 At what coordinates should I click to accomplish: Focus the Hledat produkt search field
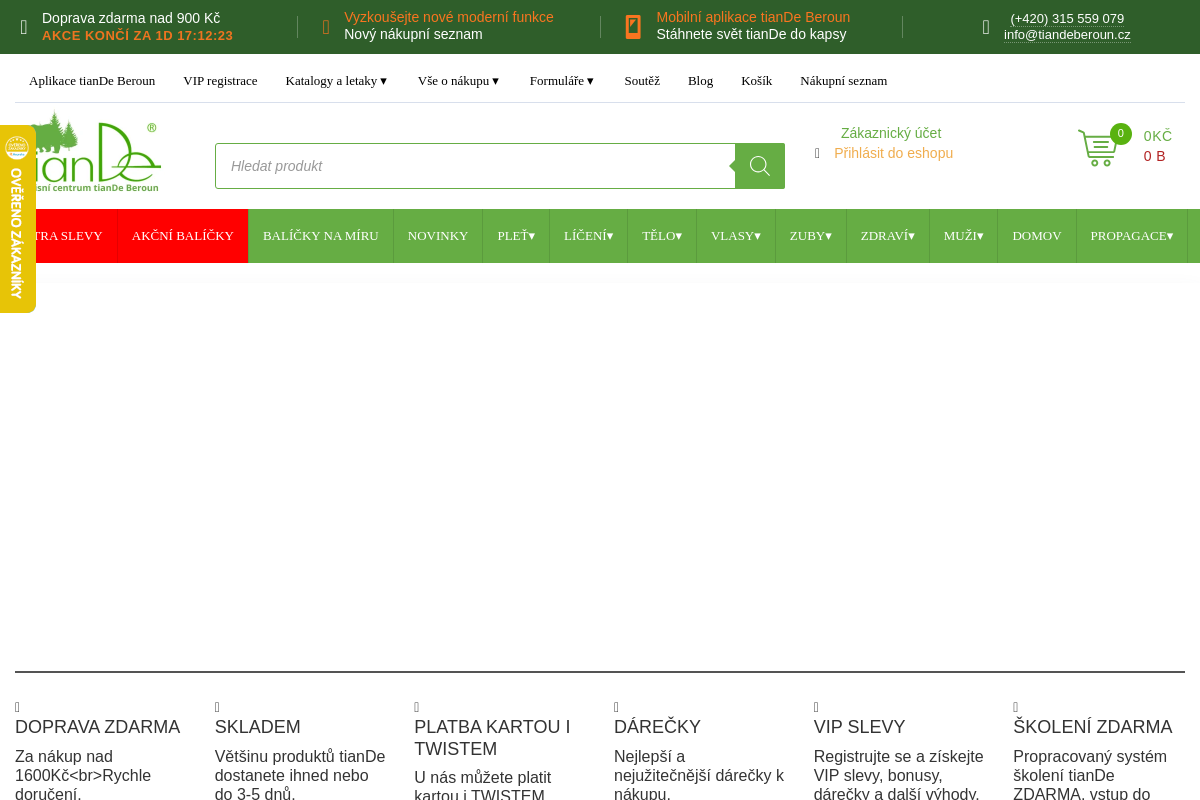pyautogui.click(x=475, y=166)
